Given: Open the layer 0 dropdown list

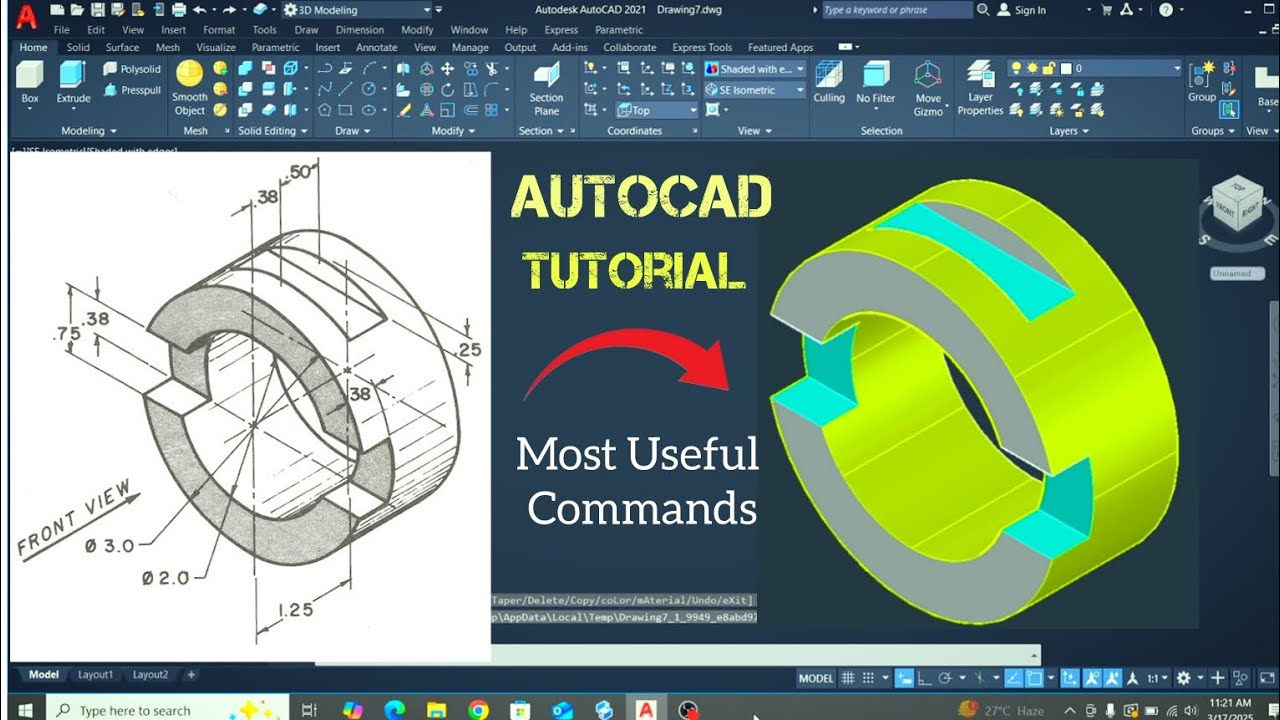Looking at the screenshot, I should 1095,68.
